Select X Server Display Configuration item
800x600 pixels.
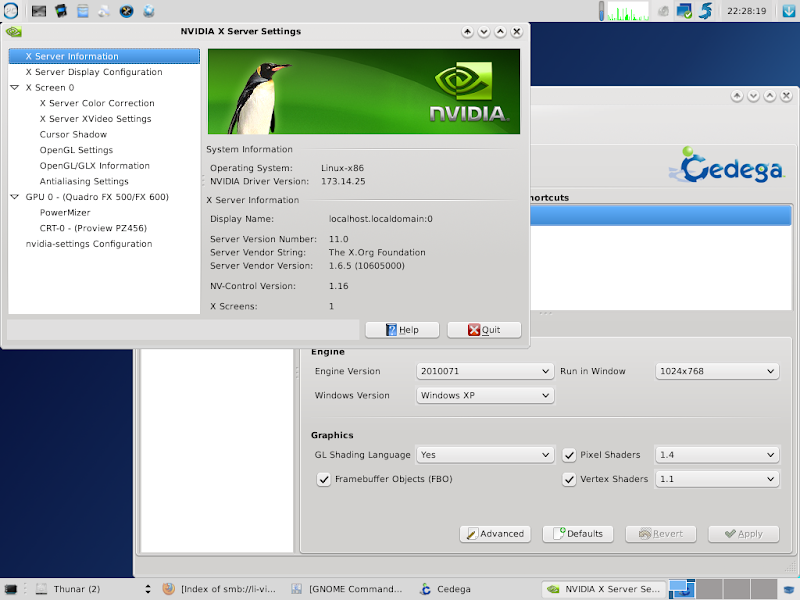(x=93, y=72)
